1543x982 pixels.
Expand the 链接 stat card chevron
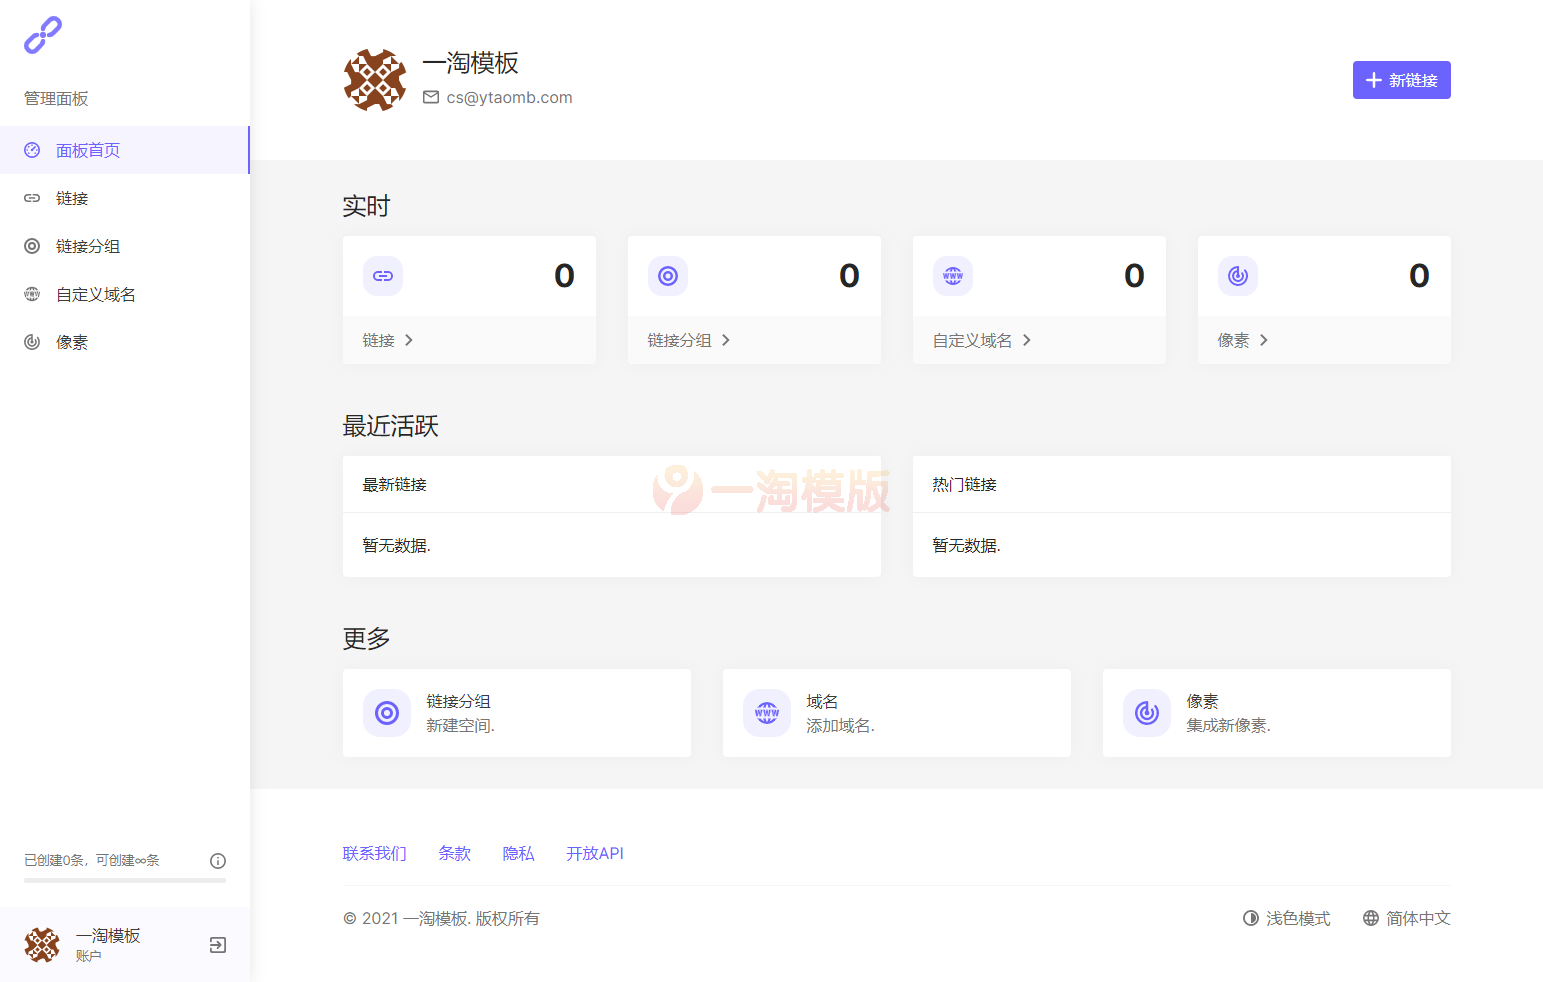(x=409, y=340)
